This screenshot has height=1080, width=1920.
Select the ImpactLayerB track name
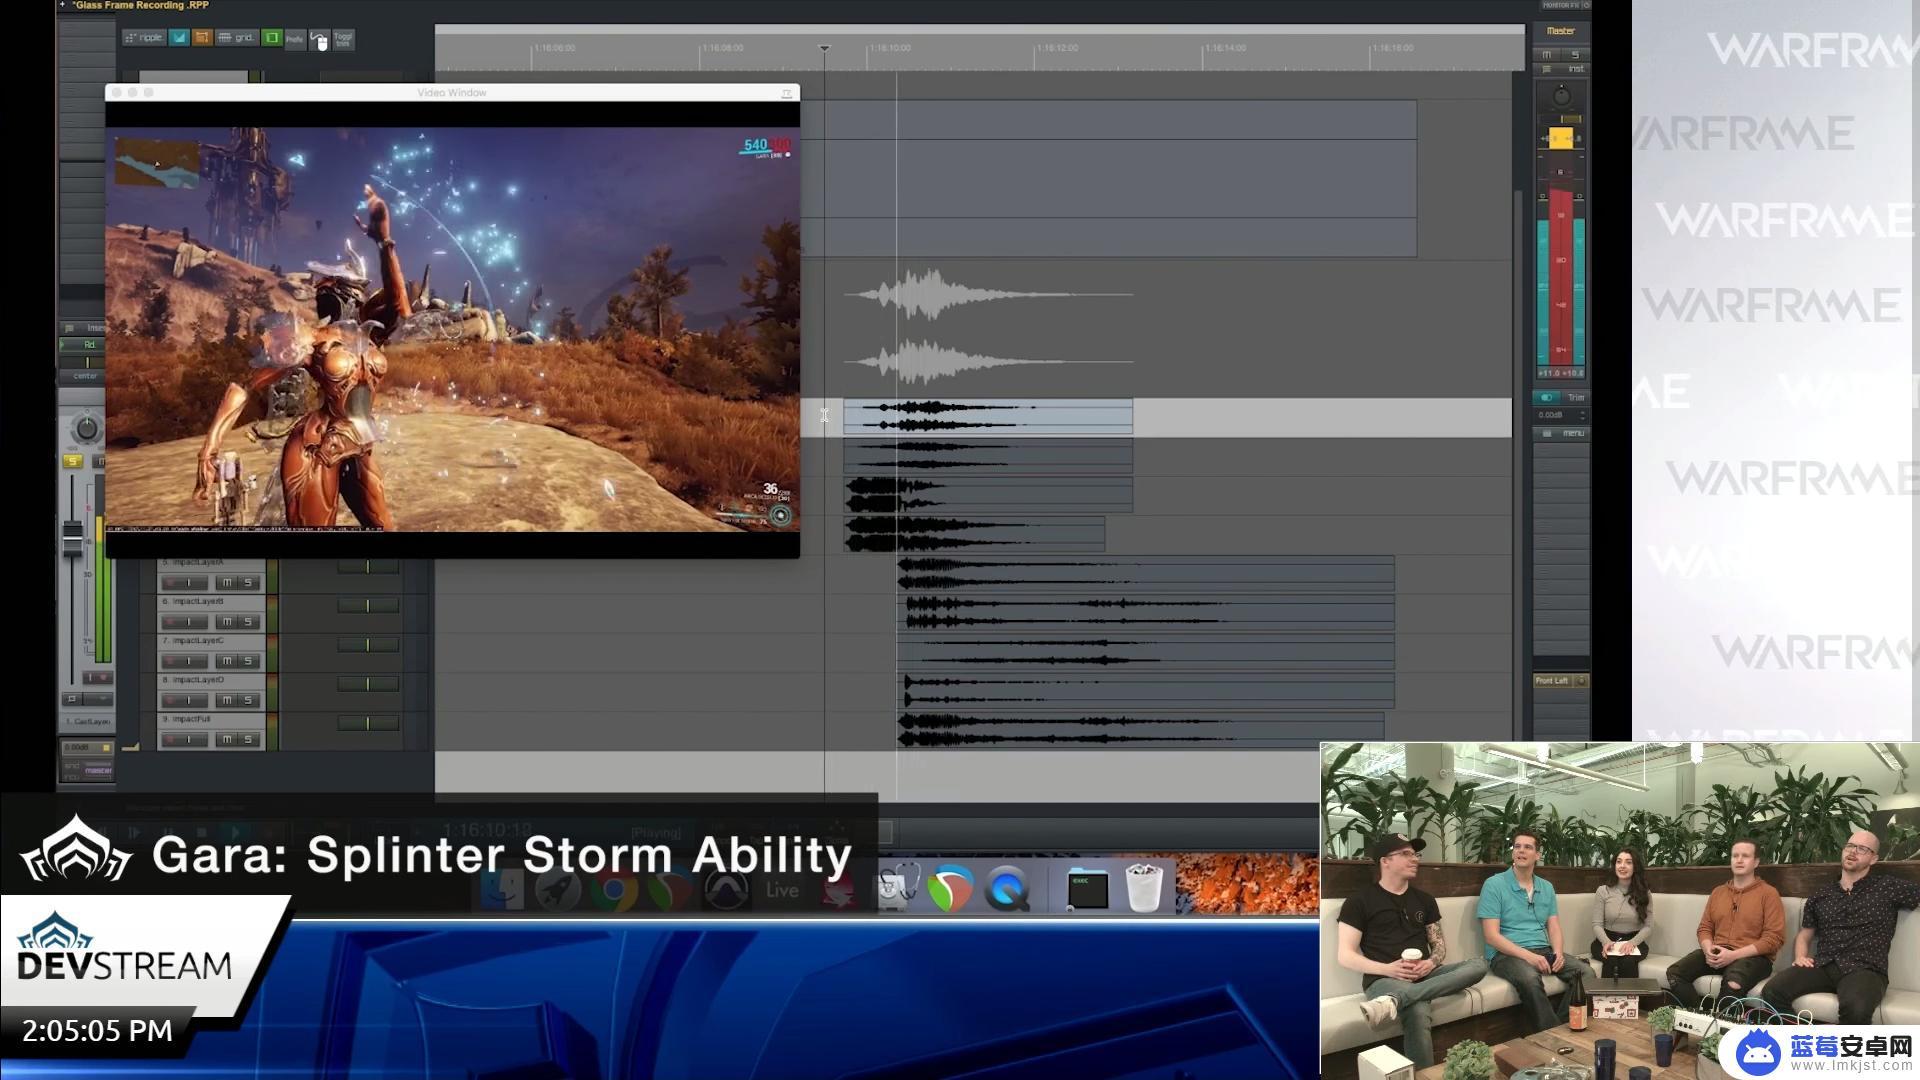click(198, 602)
